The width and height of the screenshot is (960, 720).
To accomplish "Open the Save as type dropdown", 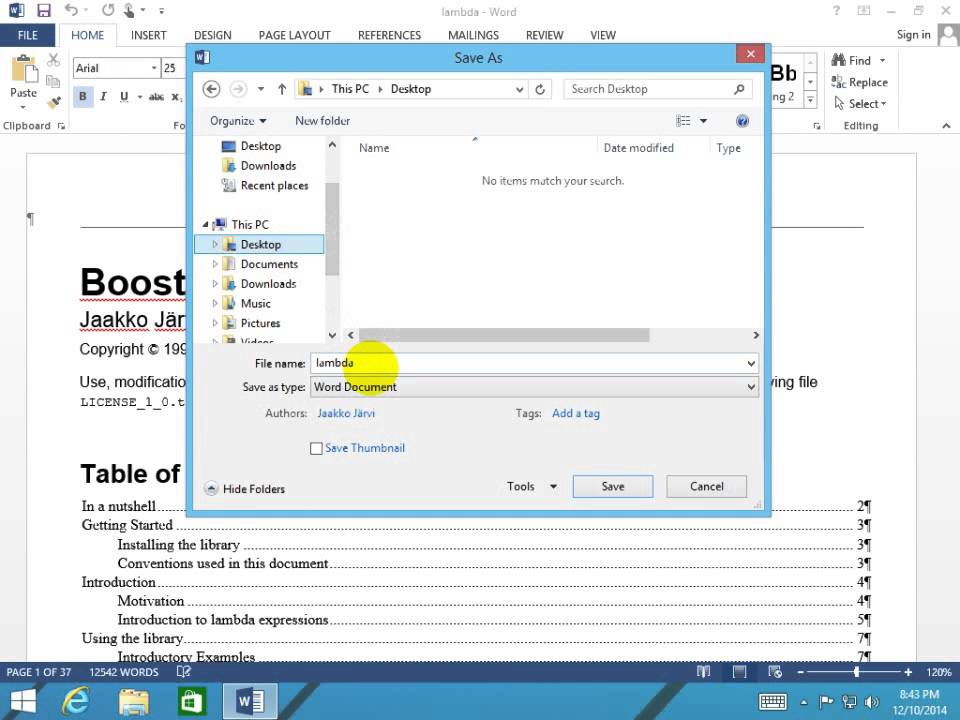I will pyautogui.click(x=751, y=387).
